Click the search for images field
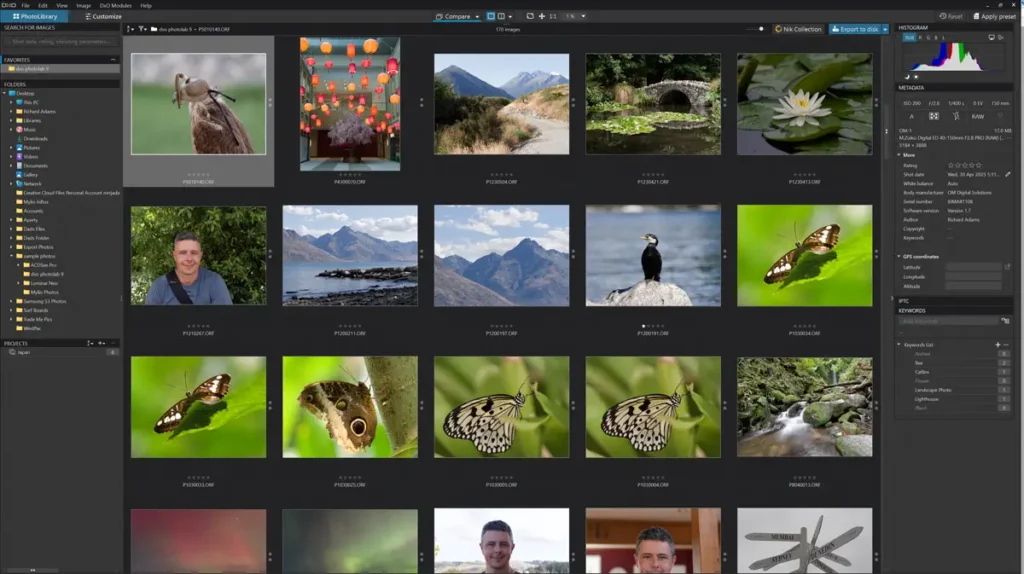This screenshot has height=574, width=1024. coord(60,41)
